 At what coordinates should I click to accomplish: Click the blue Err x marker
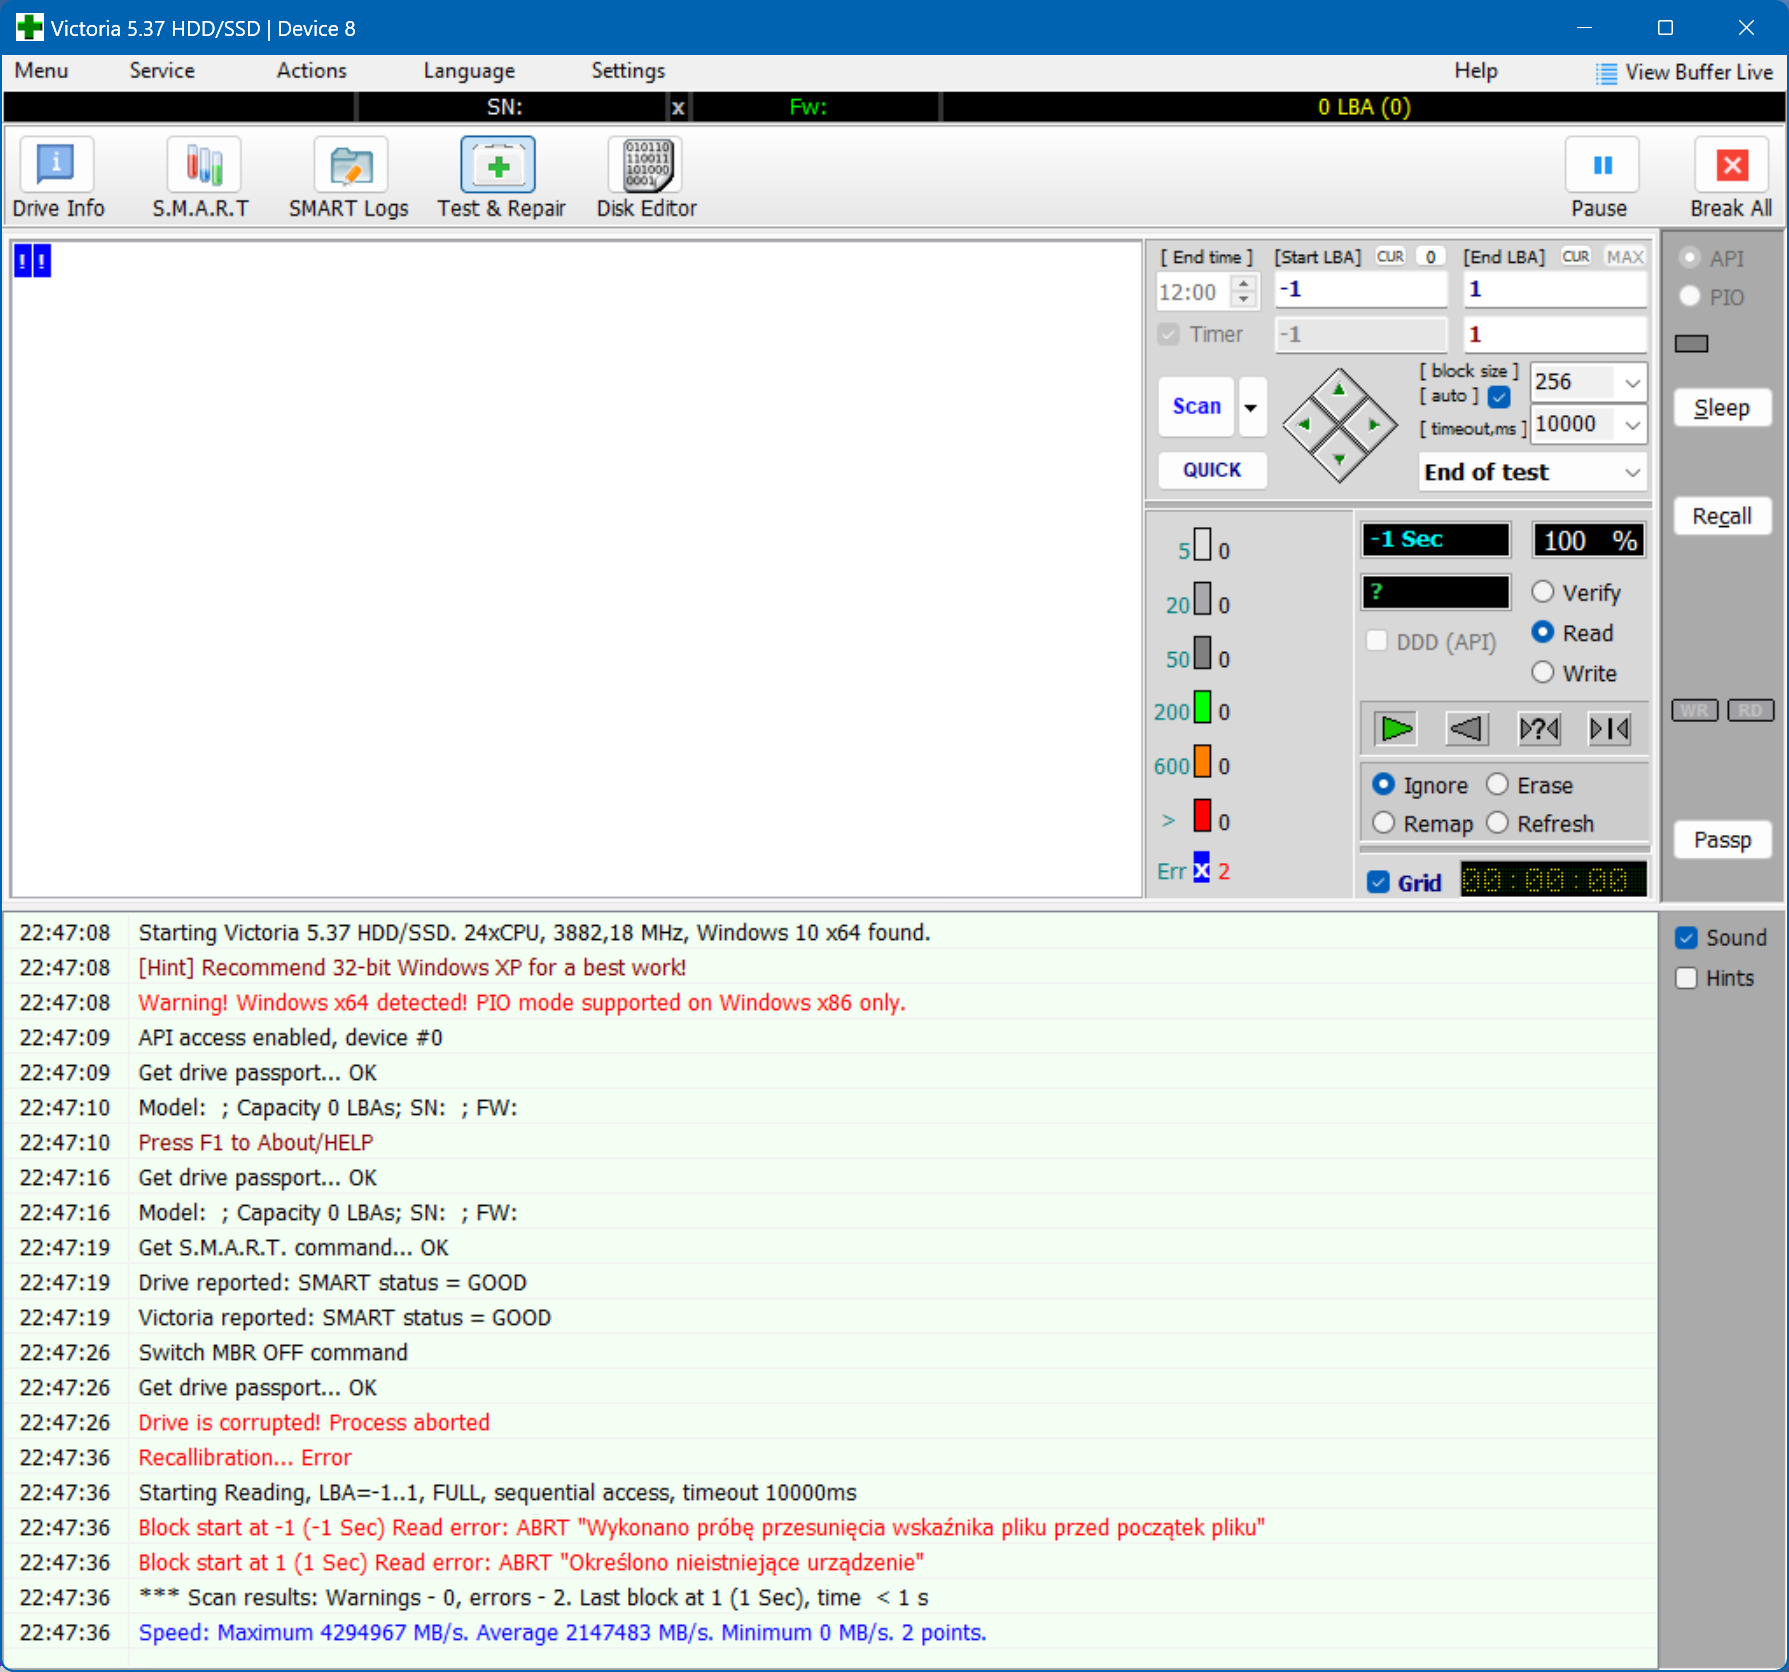tap(1201, 868)
